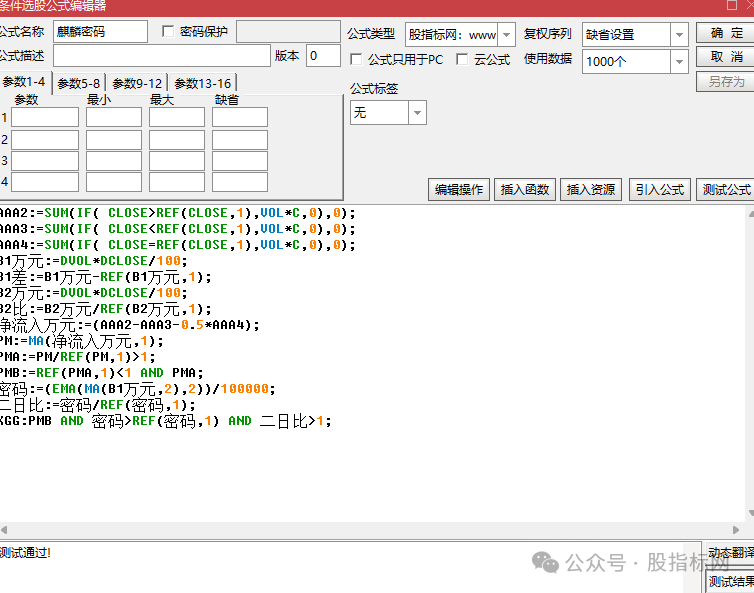The height and width of the screenshot is (593, 754).
Task: Click row 1 最大 field
Action: click(x=177, y=117)
